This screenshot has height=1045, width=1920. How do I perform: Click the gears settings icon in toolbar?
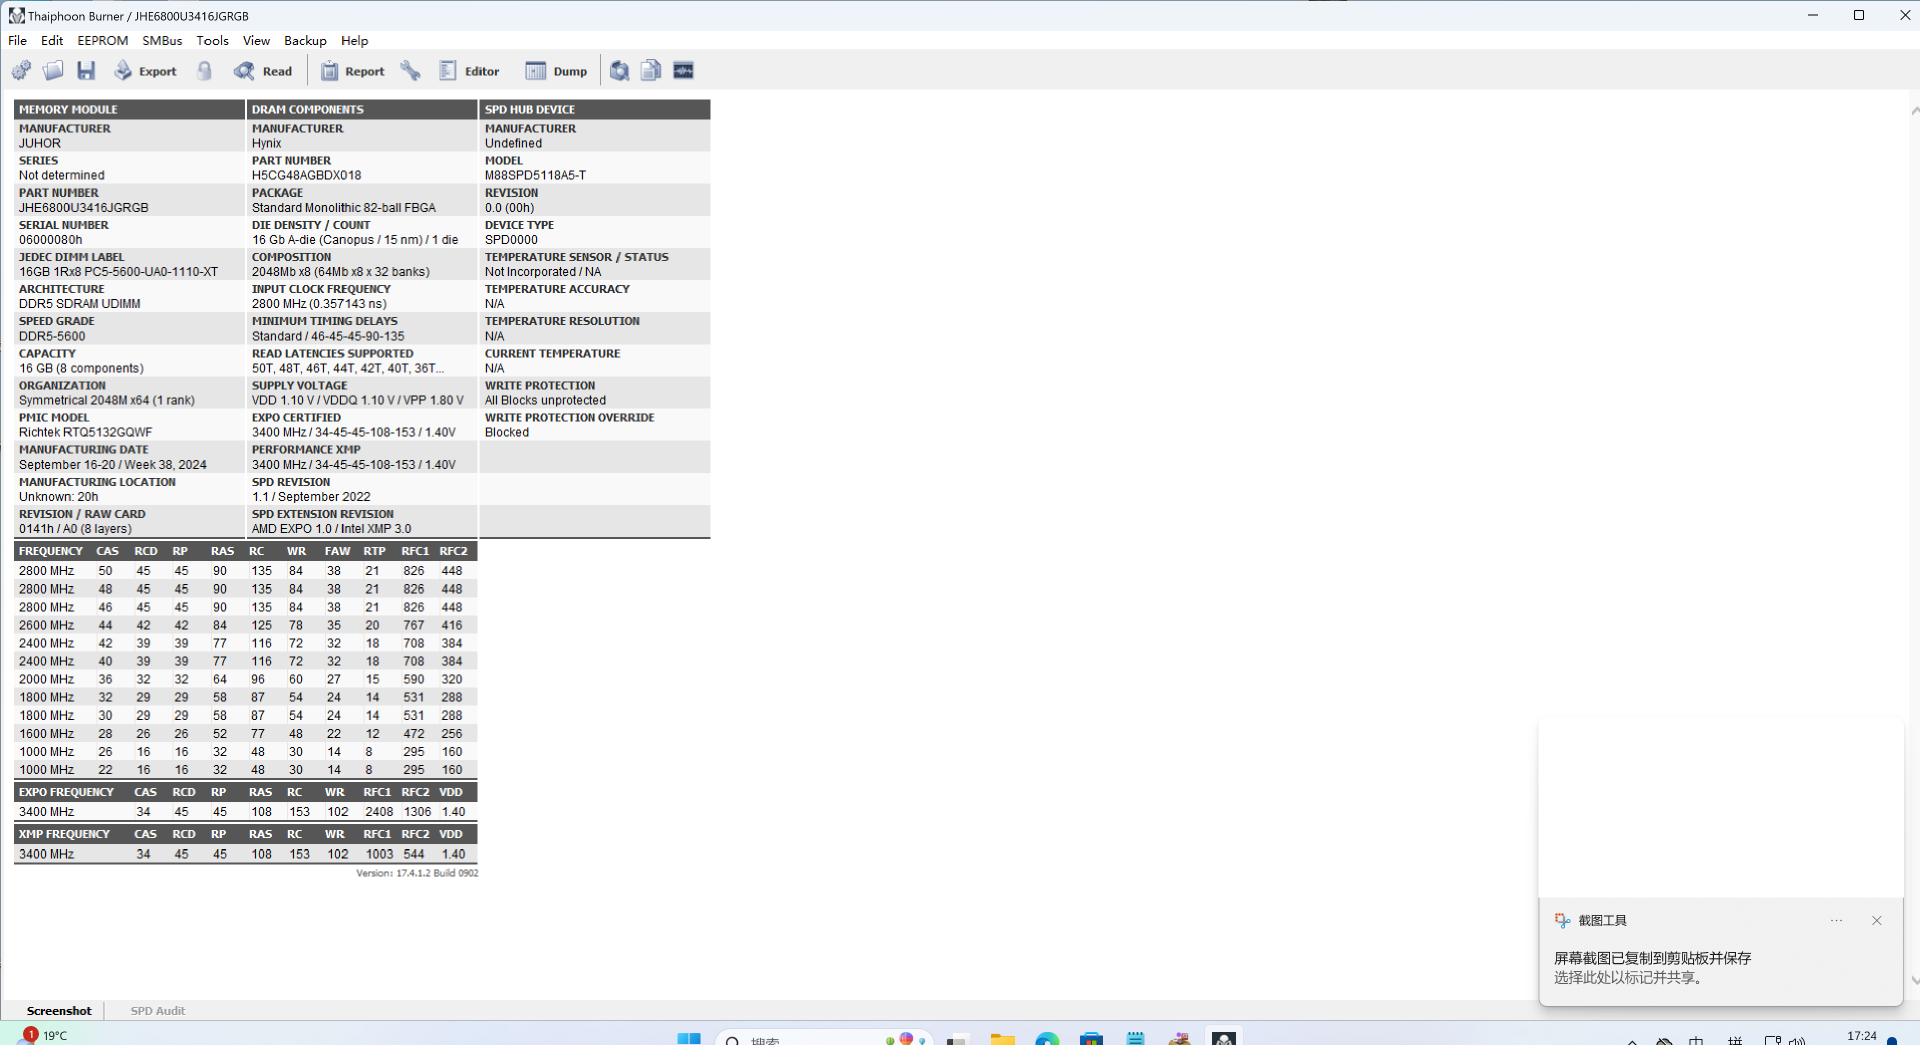21,71
